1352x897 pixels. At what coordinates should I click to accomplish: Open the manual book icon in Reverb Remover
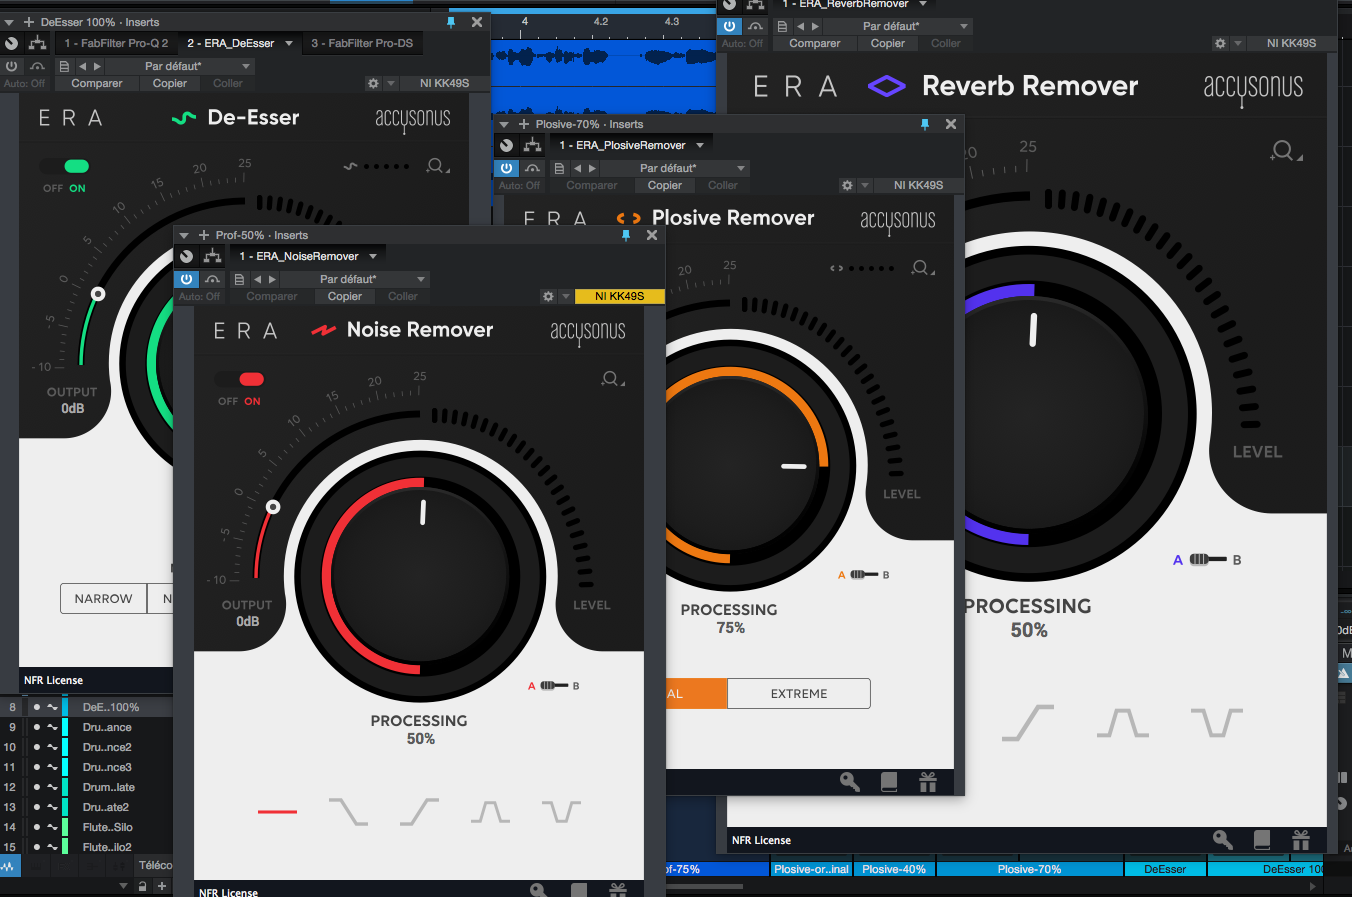click(x=1262, y=841)
